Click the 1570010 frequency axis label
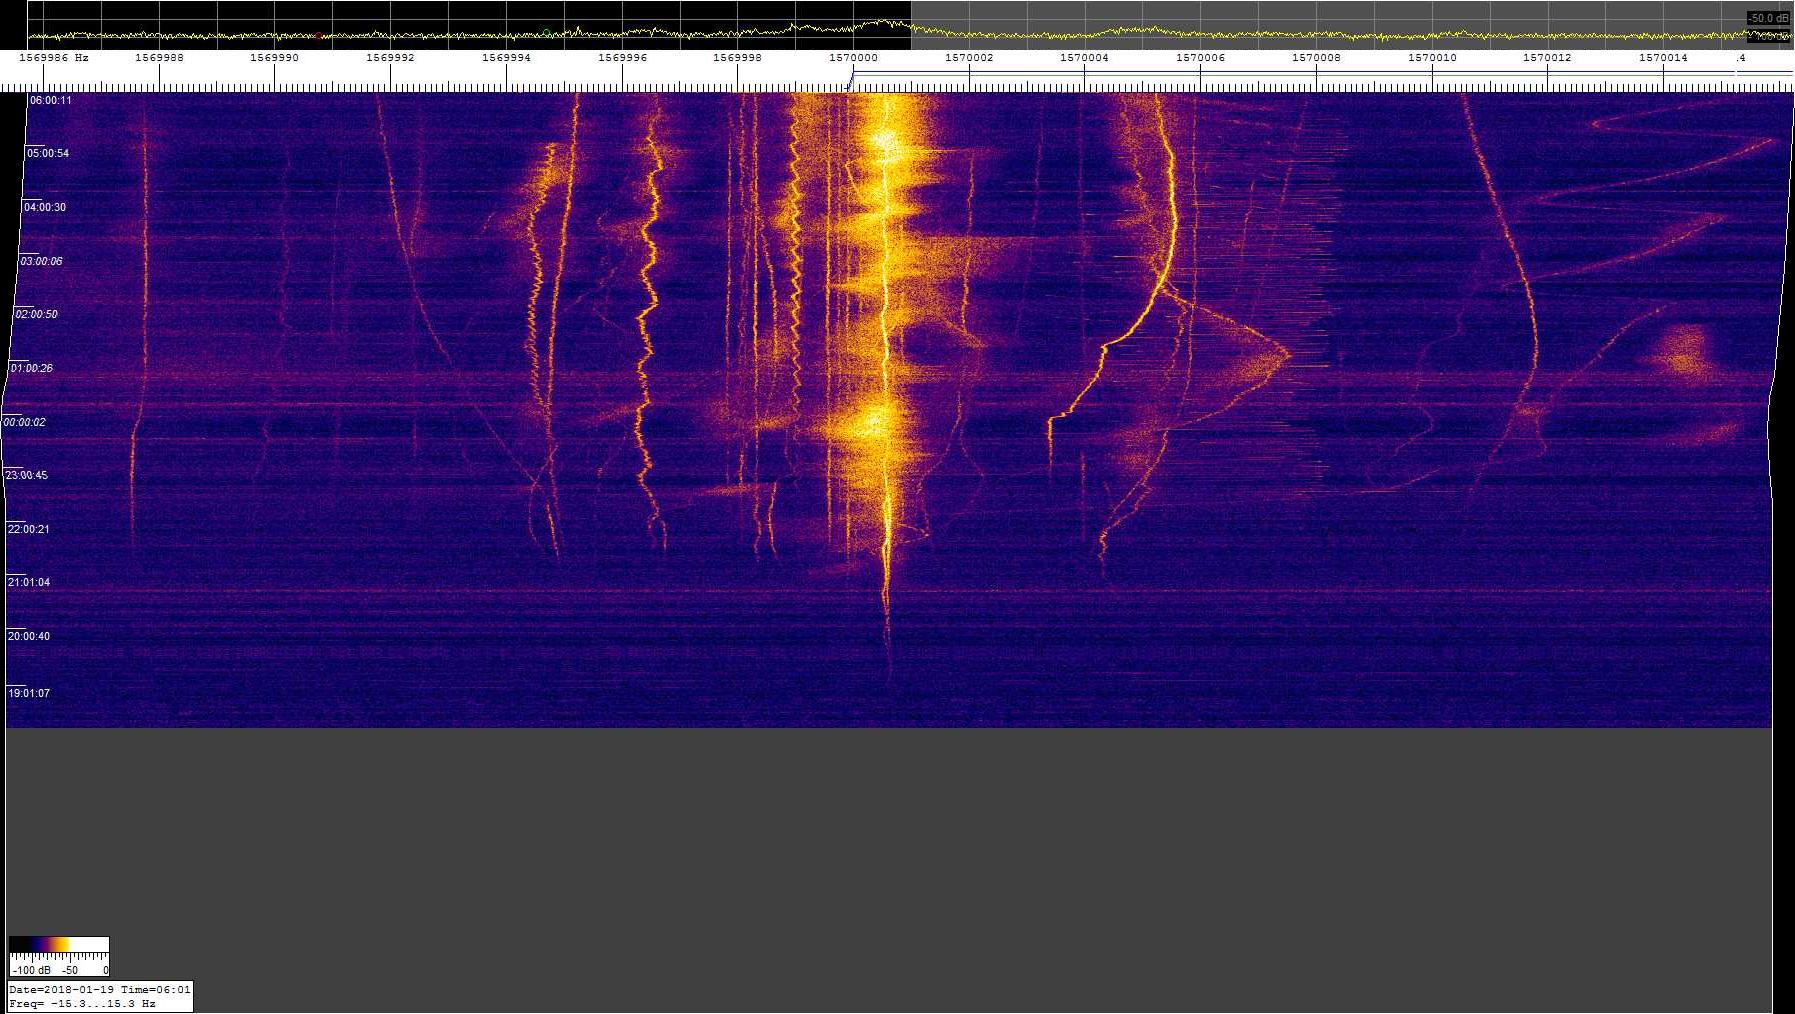The width and height of the screenshot is (1795, 1014). coord(1432,58)
